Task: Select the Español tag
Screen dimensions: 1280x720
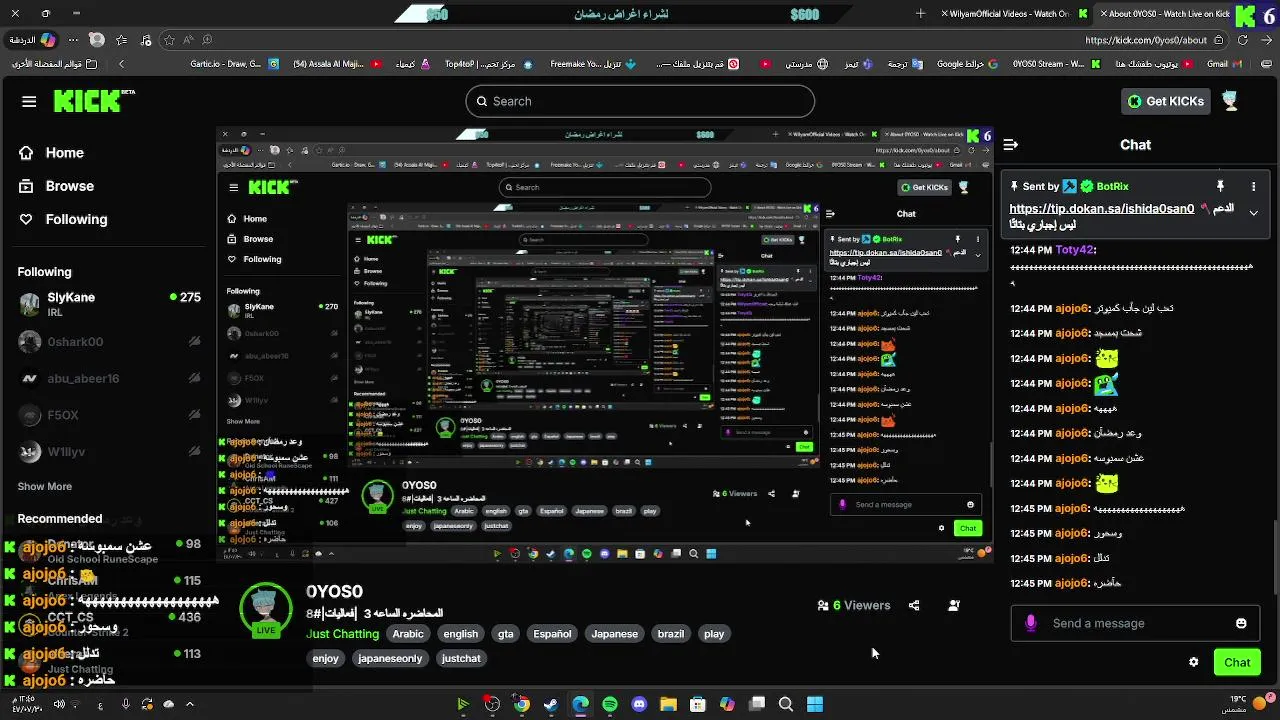Action: pos(552,634)
